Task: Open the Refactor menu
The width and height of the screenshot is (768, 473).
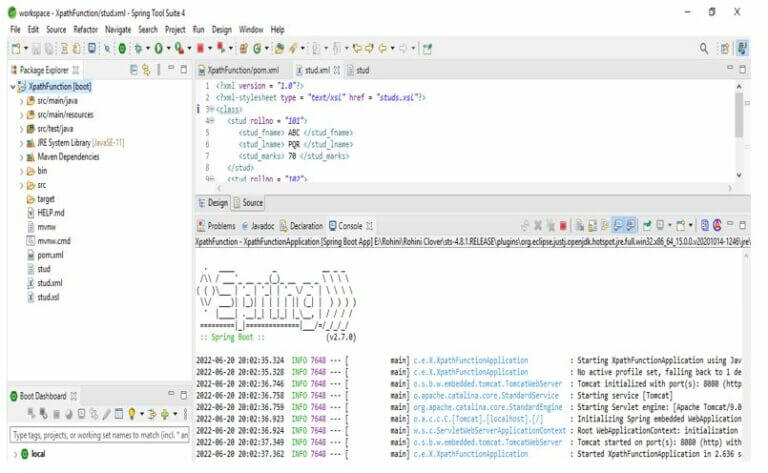Action: 85,29
